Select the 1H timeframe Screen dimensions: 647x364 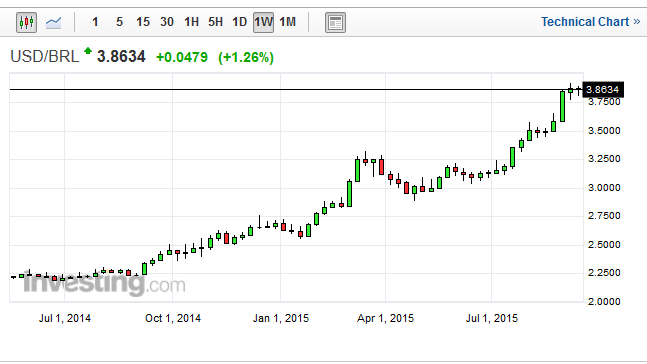191,22
